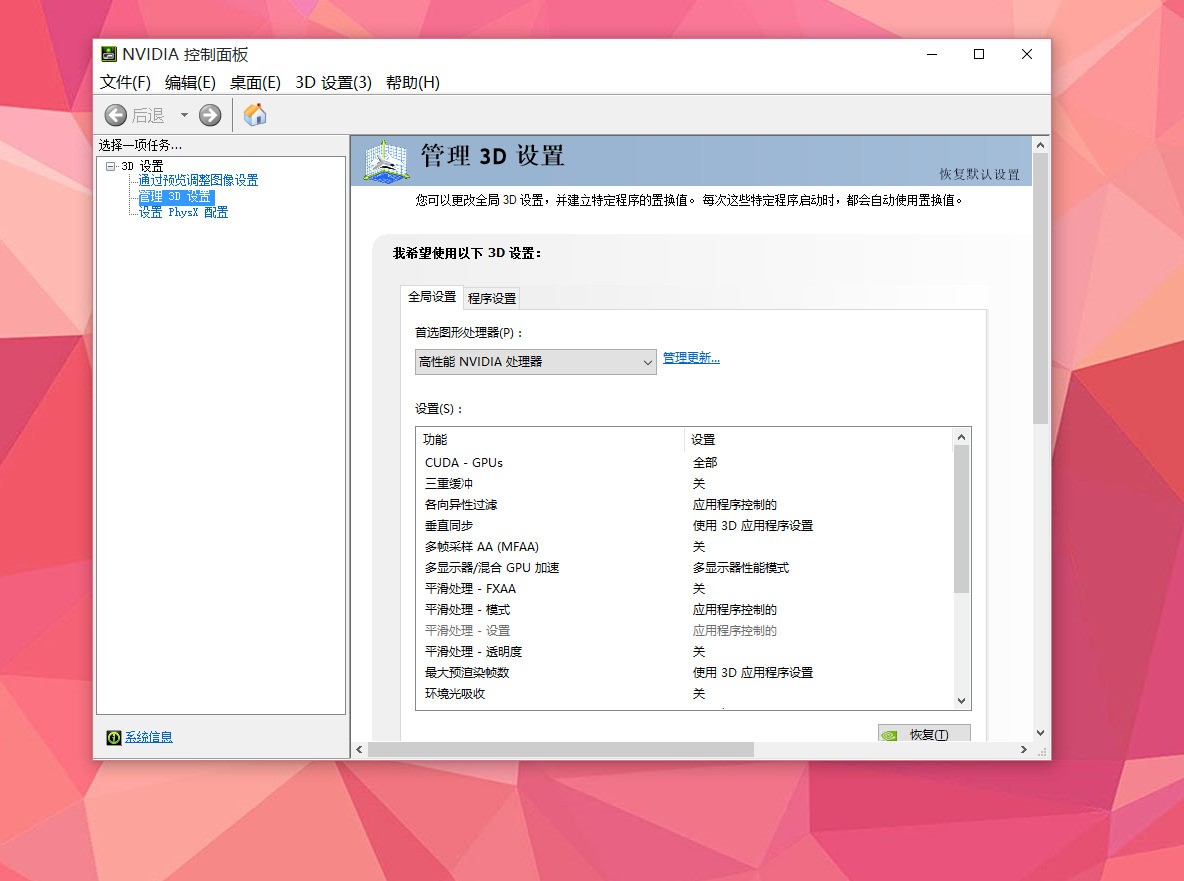Click the Forward arrow toolbar icon
Viewport: 1184px width, 881px height.
coord(210,115)
